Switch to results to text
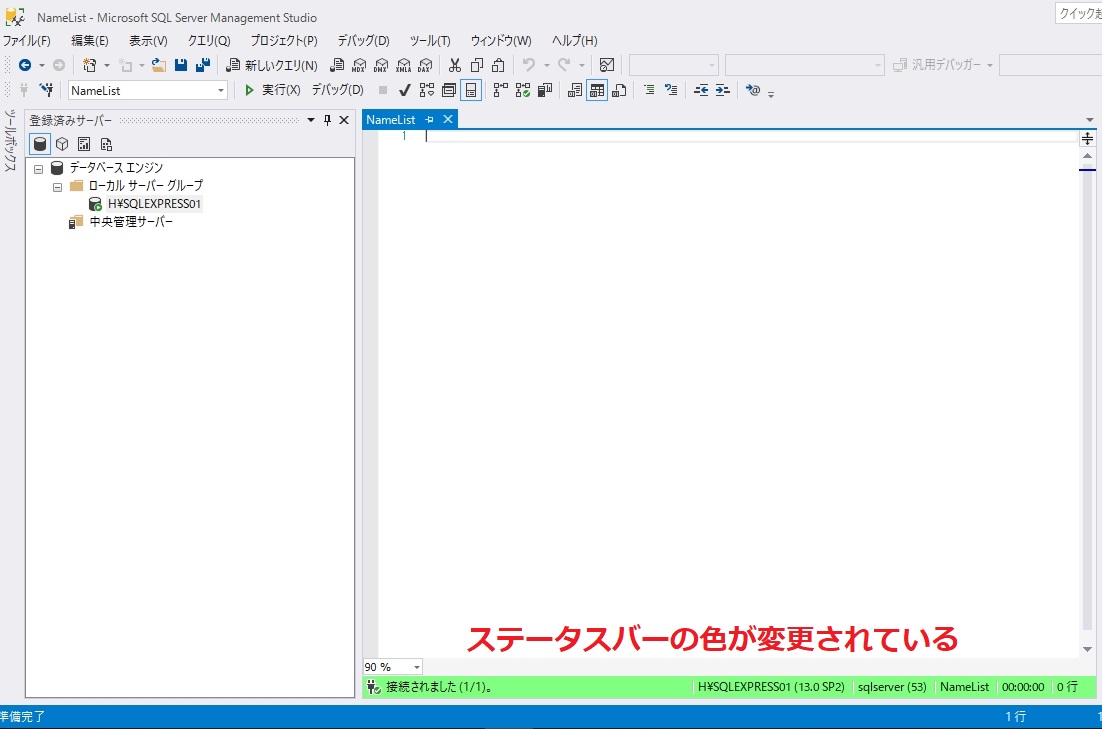The height and width of the screenshot is (729, 1102). pos(574,90)
